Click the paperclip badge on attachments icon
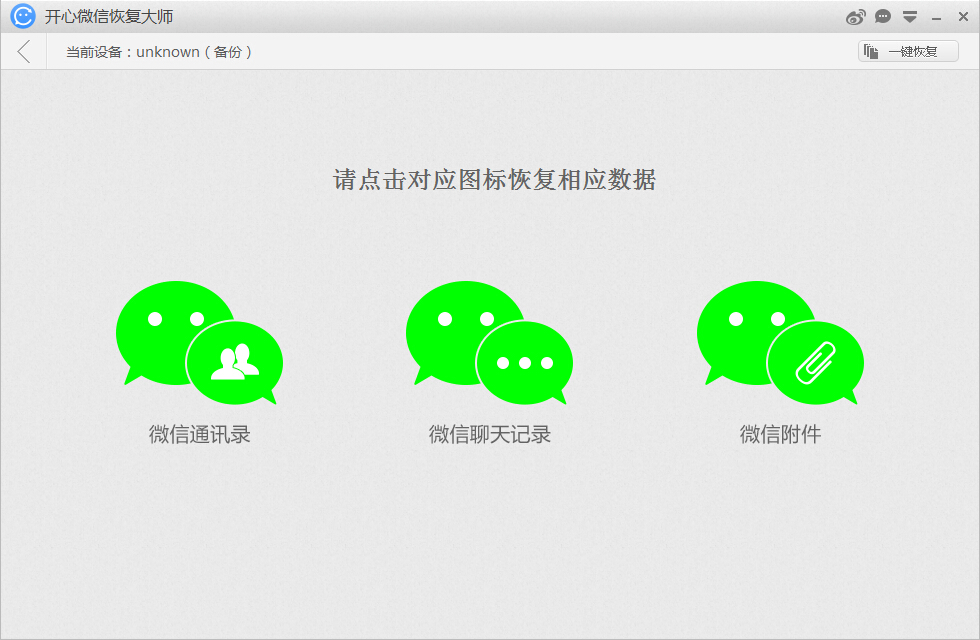Viewport: 980px width, 640px height. coord(814,363)
